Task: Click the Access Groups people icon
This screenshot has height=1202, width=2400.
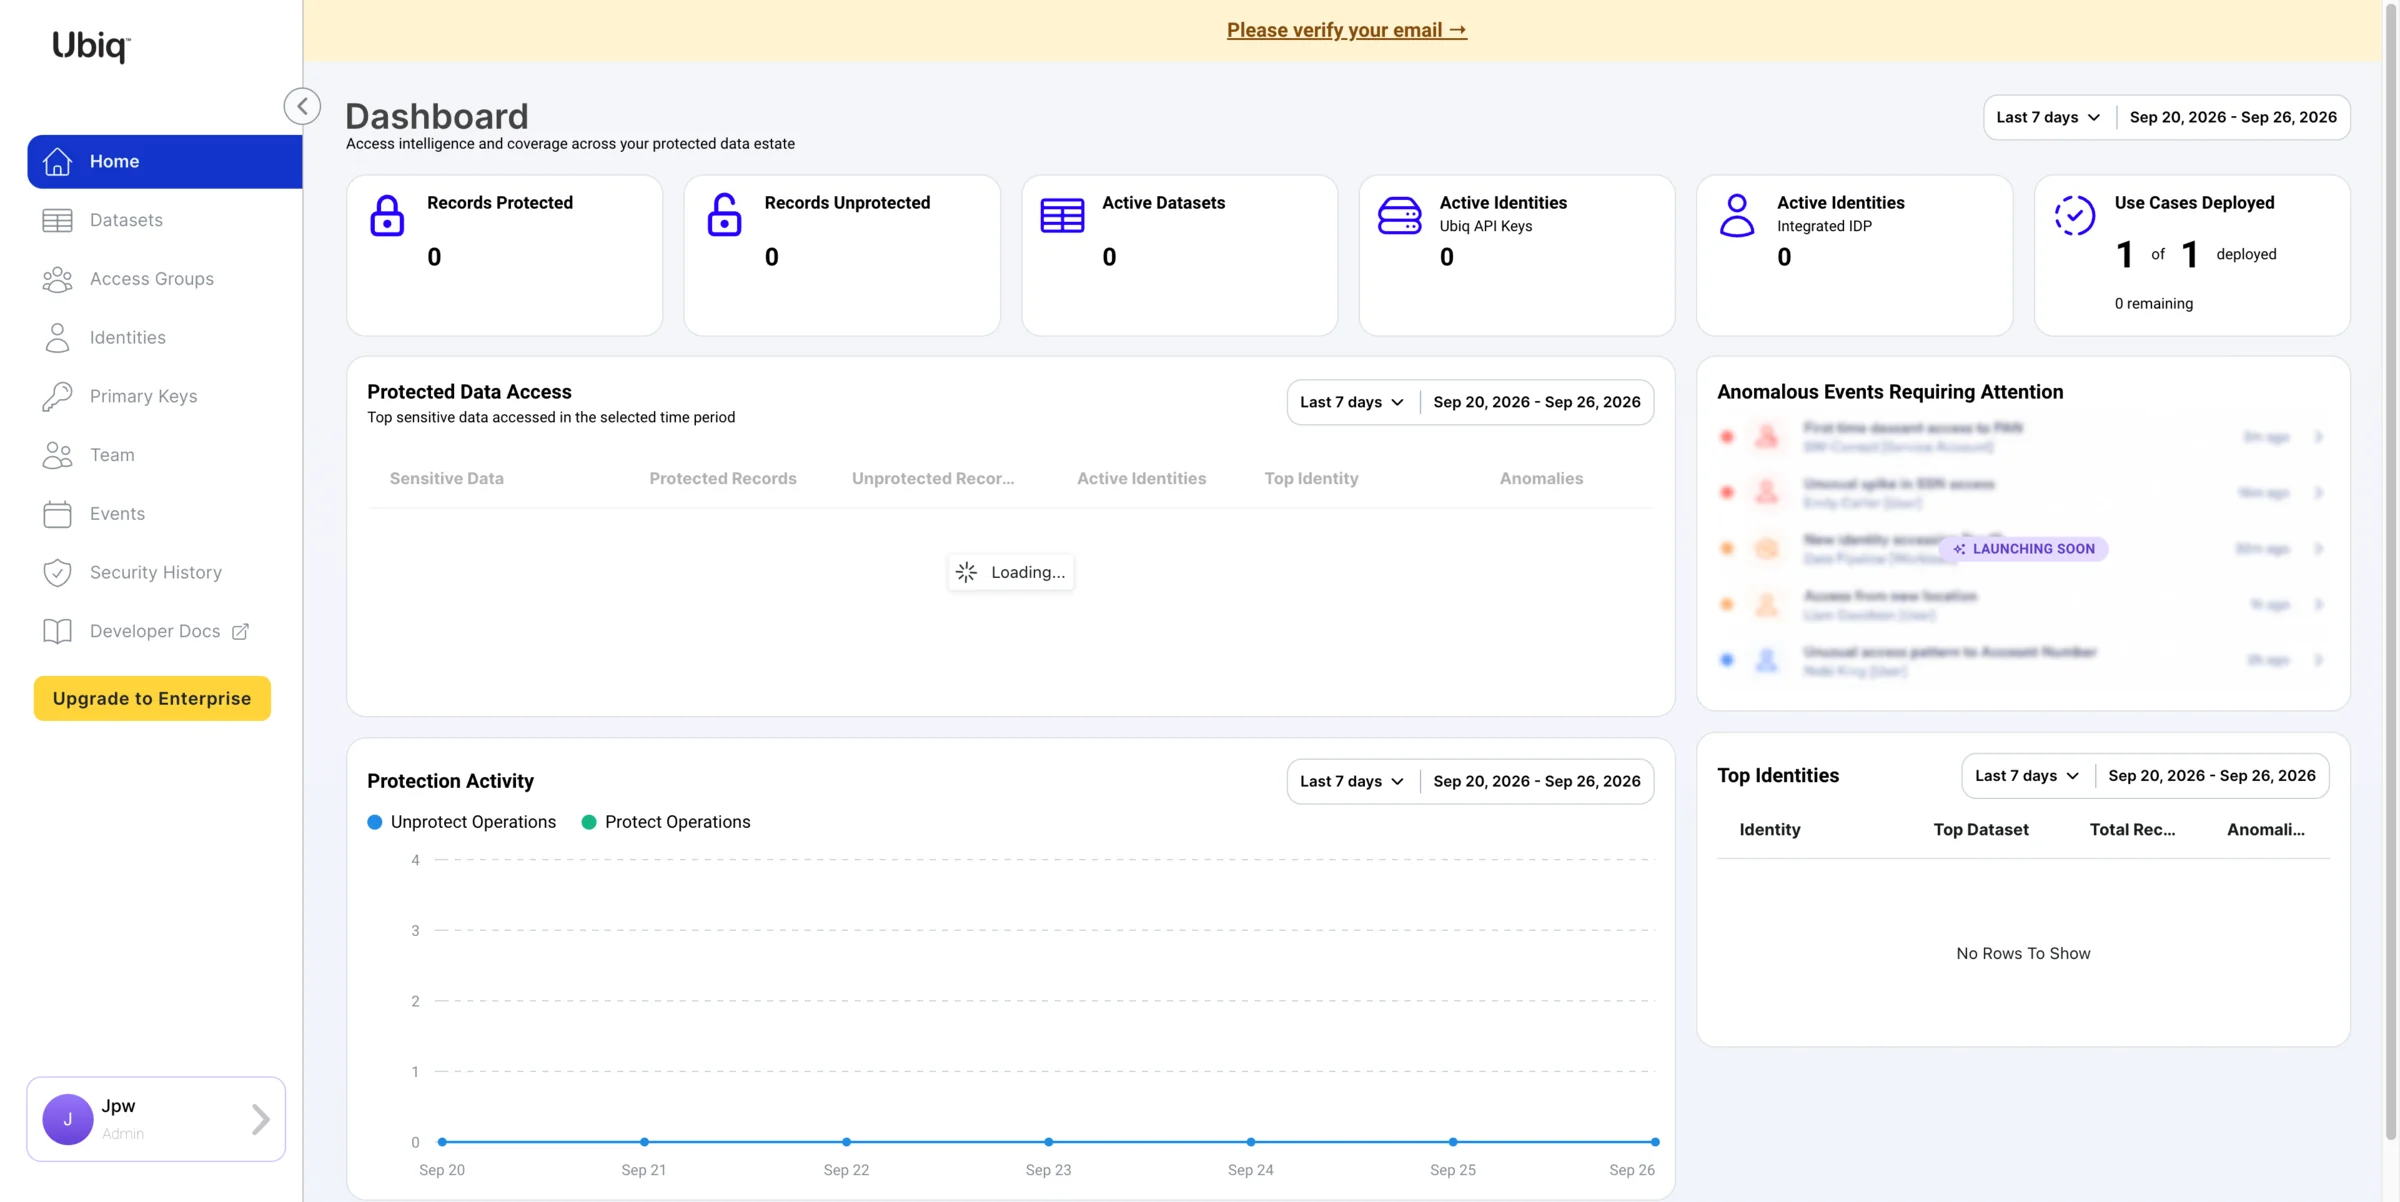Action: 57,279
